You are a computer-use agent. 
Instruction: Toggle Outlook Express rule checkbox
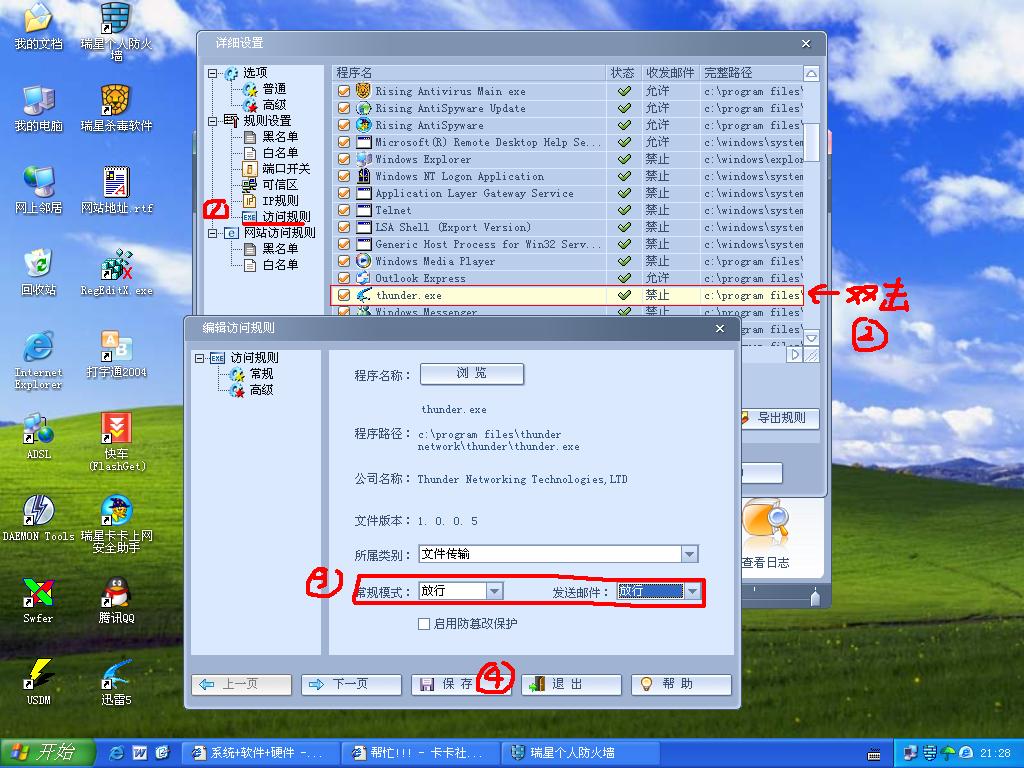click(x=344, y=278)
